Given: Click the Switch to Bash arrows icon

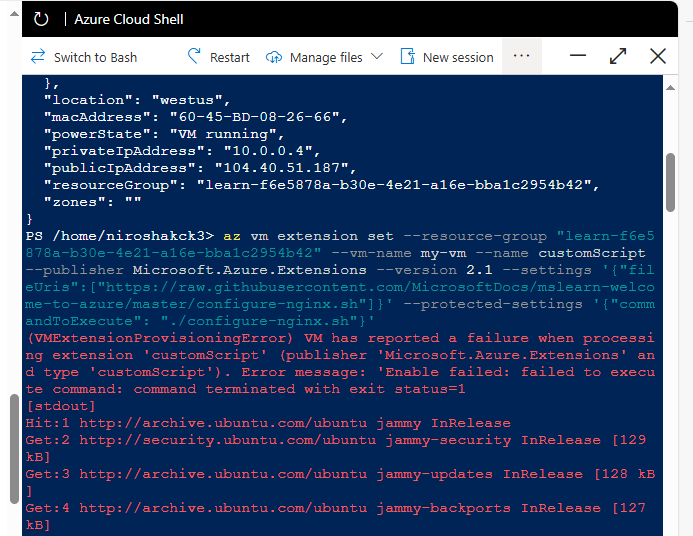Looking at the screenshot, I should click(x=38, y=57).
